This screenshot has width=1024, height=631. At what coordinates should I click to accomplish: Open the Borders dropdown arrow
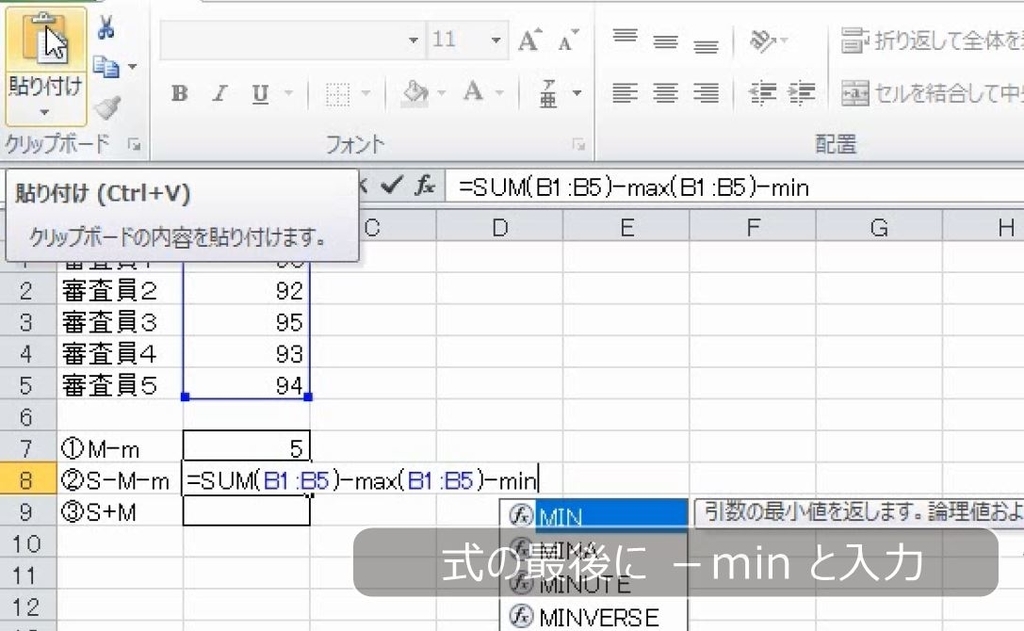click(366, 93)
